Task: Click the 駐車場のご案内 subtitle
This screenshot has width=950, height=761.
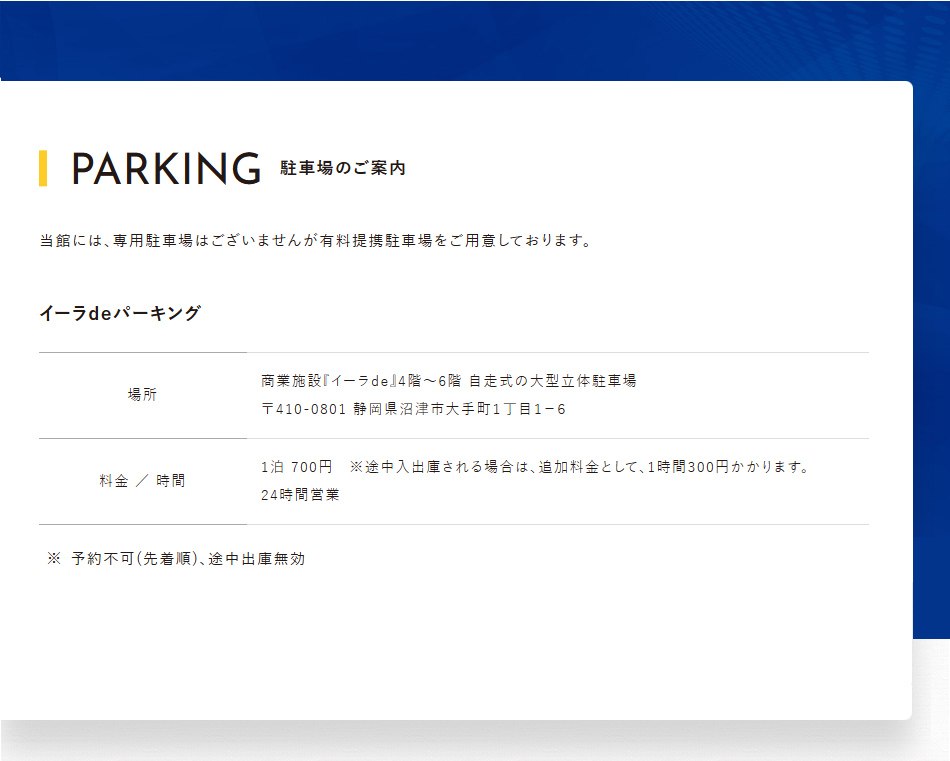Action: 342,168
